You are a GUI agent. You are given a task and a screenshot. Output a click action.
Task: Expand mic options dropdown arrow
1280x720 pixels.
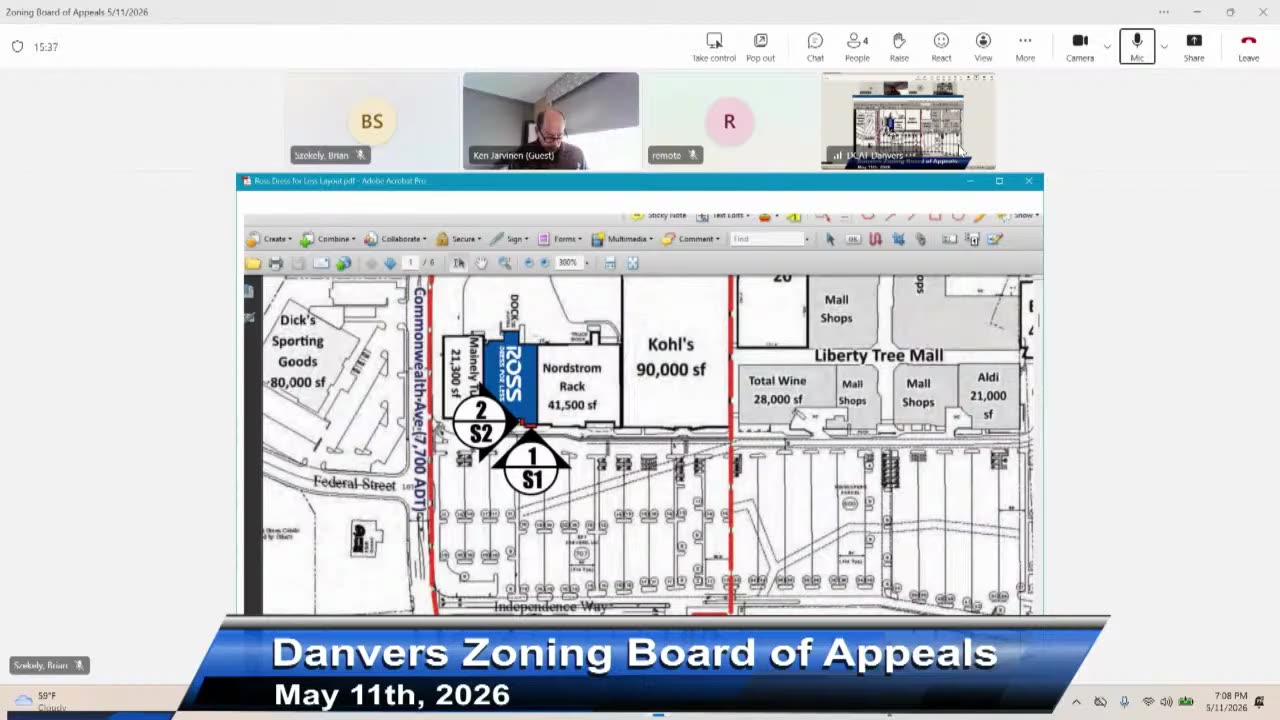pyautogui.click(x=1164, y=47)
